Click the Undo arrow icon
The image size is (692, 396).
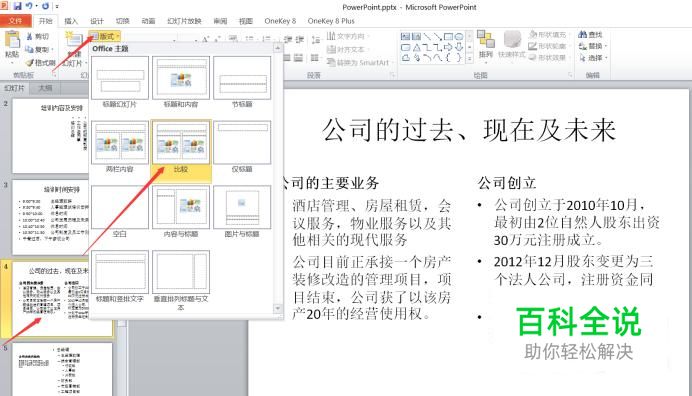pos(29,6)
